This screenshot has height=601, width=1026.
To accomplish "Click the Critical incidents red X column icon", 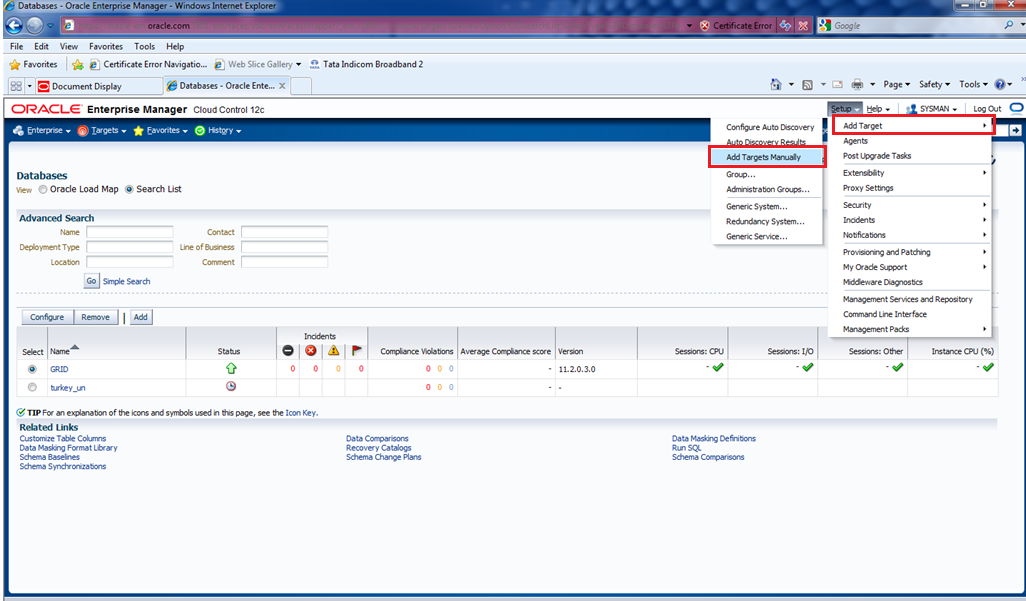I will (310, 351).
